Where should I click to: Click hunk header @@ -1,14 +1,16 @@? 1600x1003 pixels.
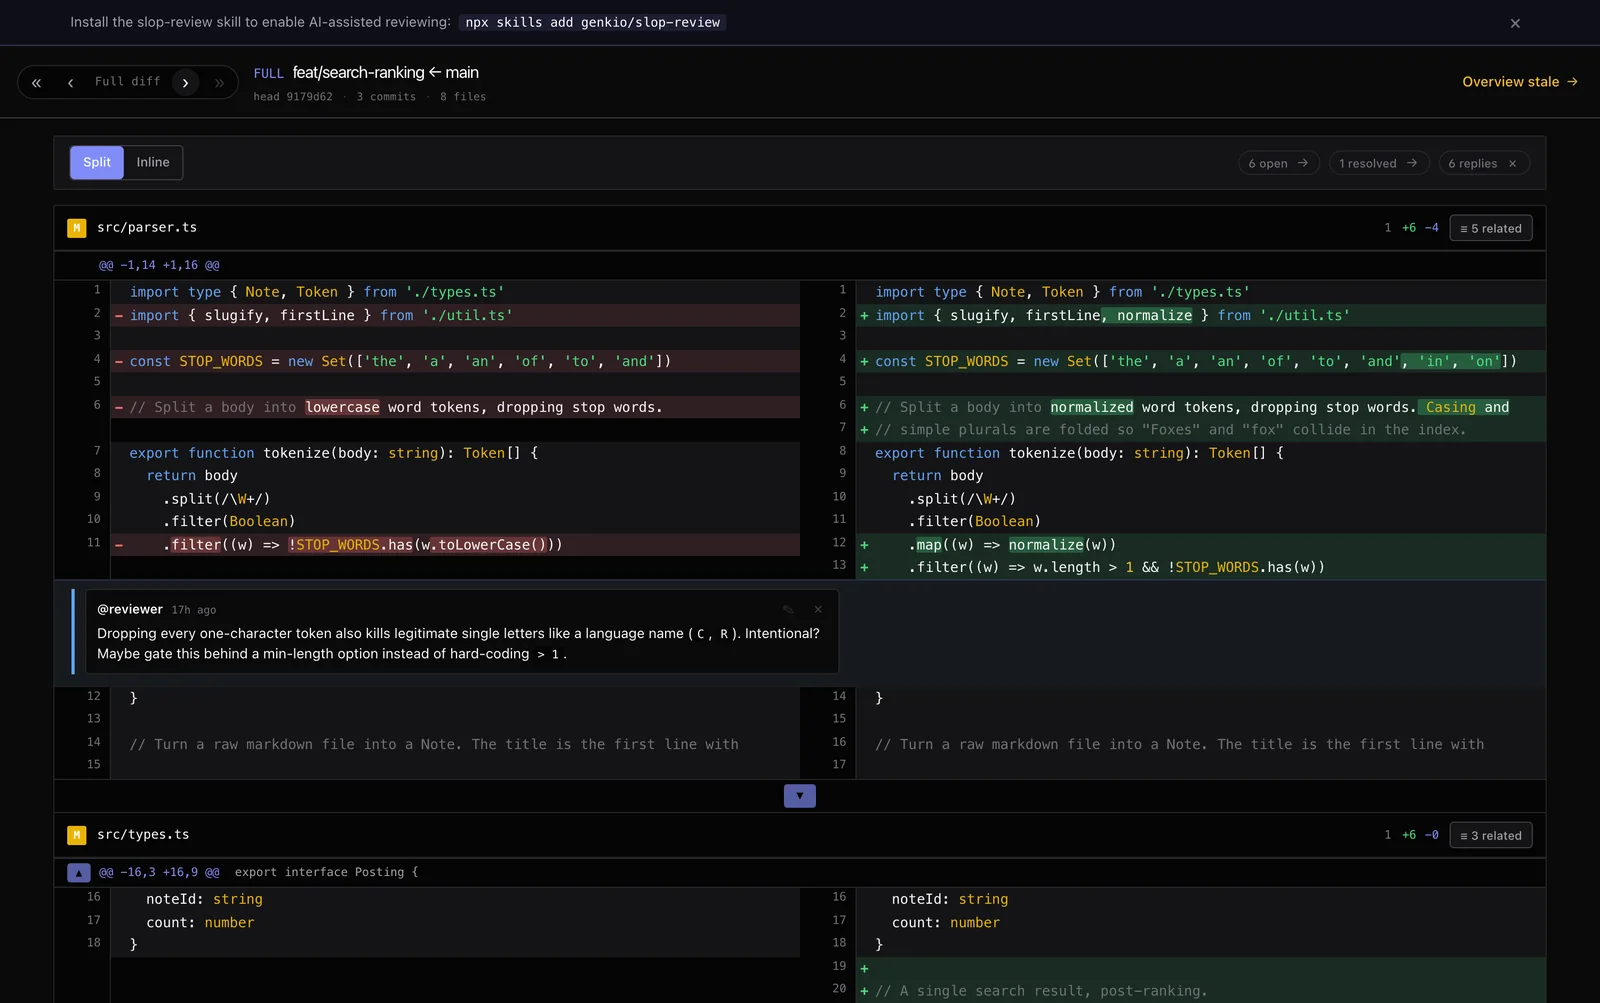click(x=159, y=265)
